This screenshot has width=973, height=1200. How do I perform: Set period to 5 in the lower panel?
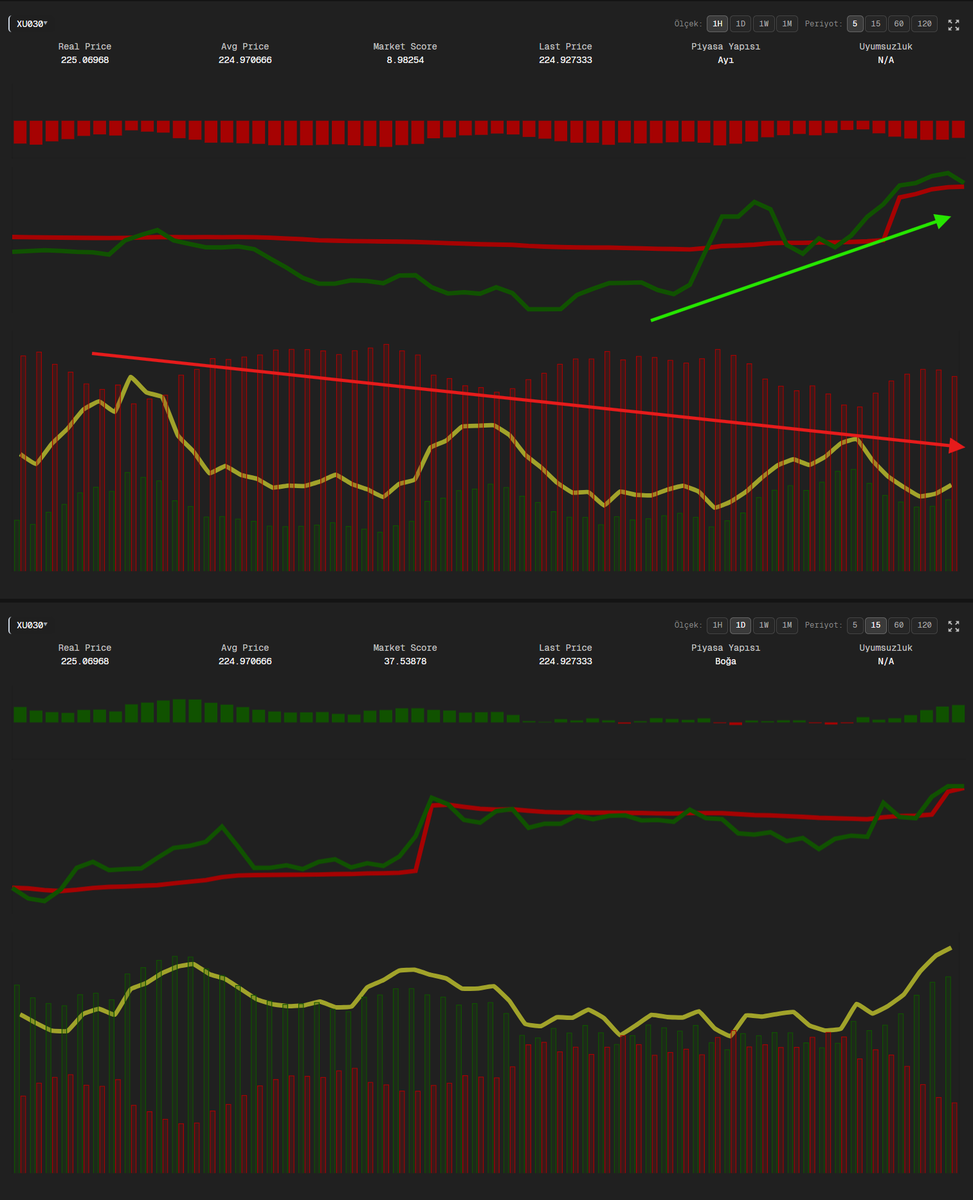(854, 625)
